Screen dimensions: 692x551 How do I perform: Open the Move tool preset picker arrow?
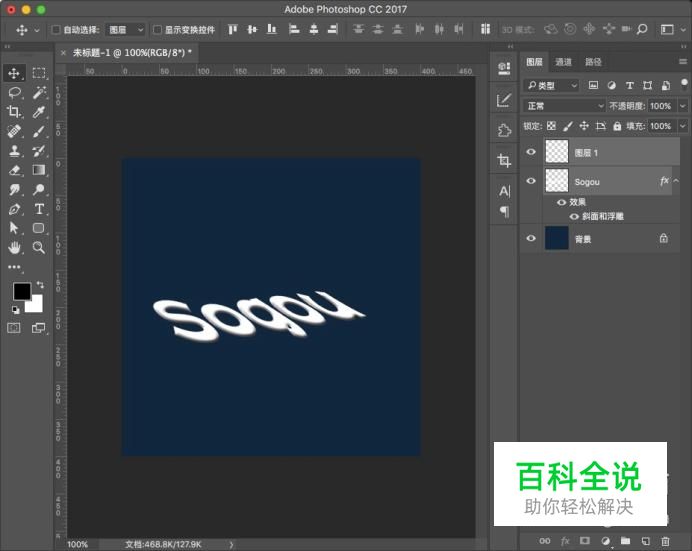(37, 30)
